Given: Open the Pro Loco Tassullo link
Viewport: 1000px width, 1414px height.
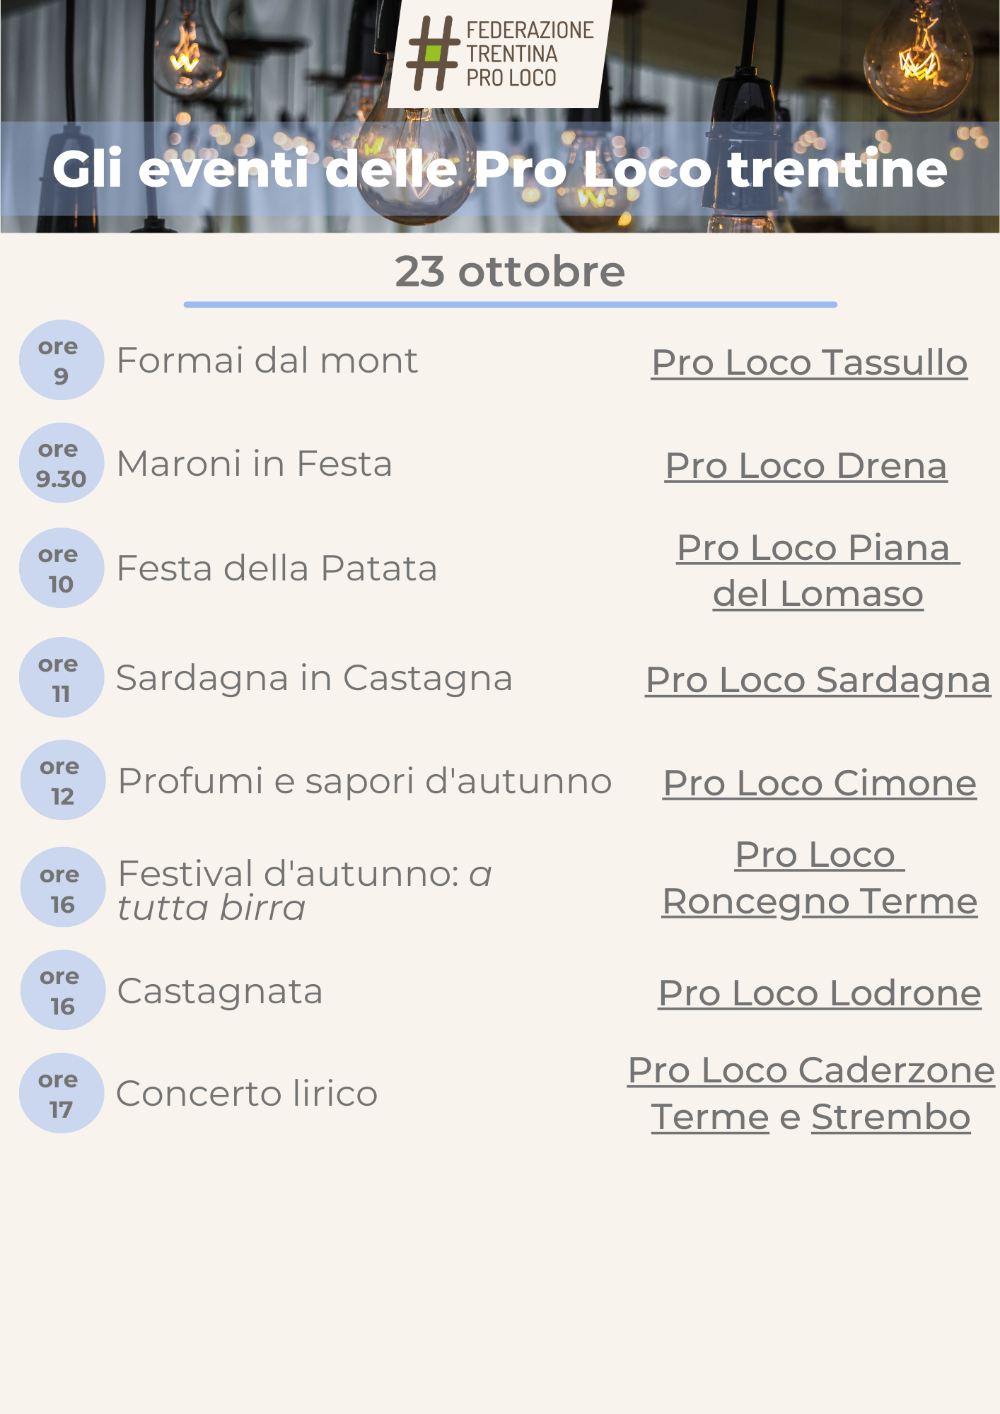Looking at the screenshot, I should pos(809,362).
